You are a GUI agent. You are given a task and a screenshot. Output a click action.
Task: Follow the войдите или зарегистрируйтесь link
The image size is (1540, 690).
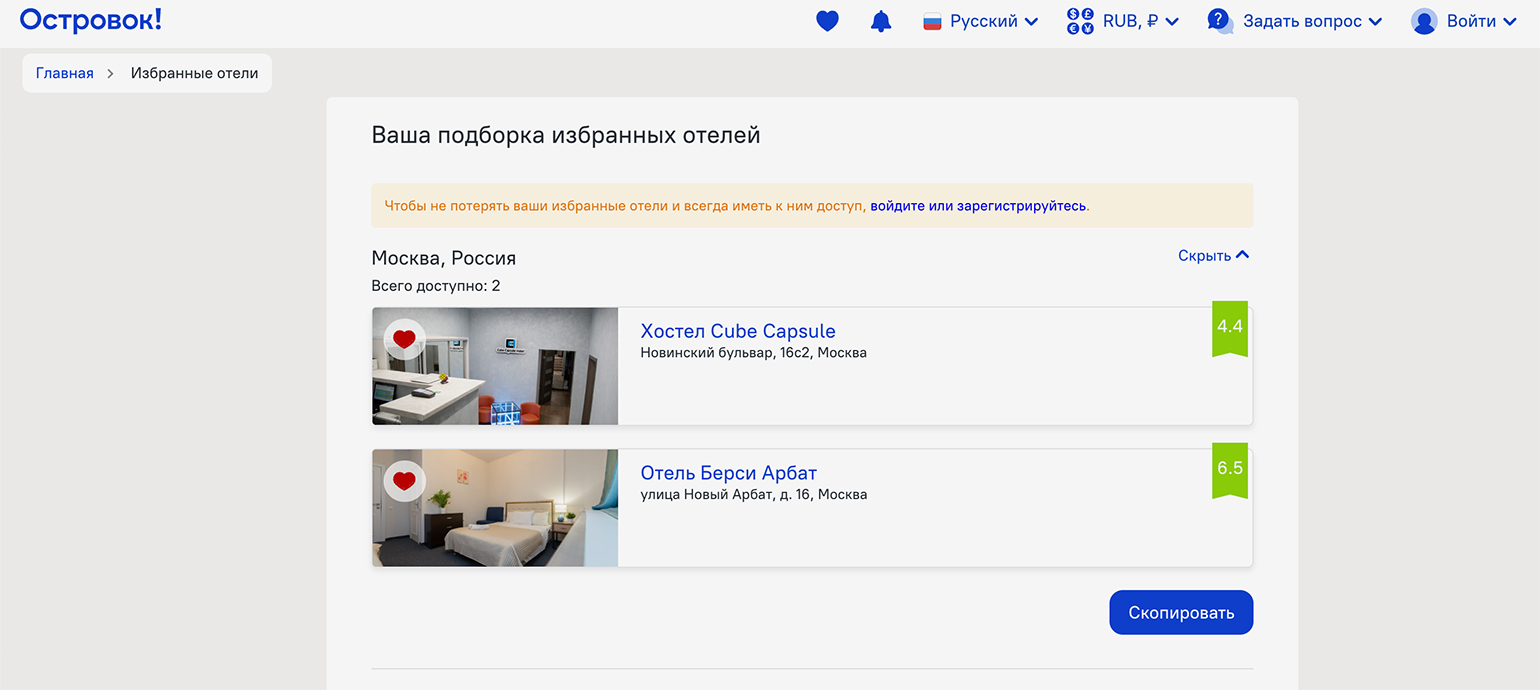978,206
